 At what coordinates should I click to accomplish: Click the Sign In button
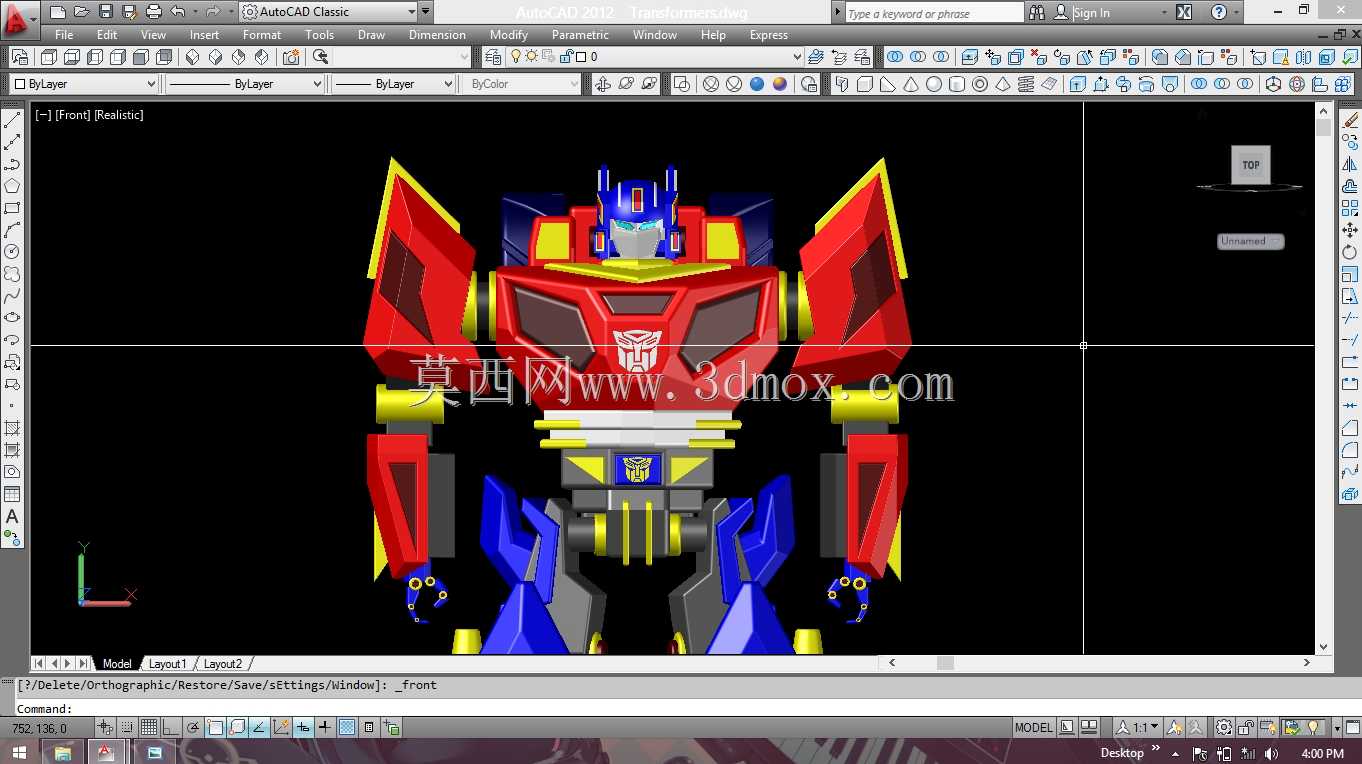pyautogui.click(x=1091, y=13)
